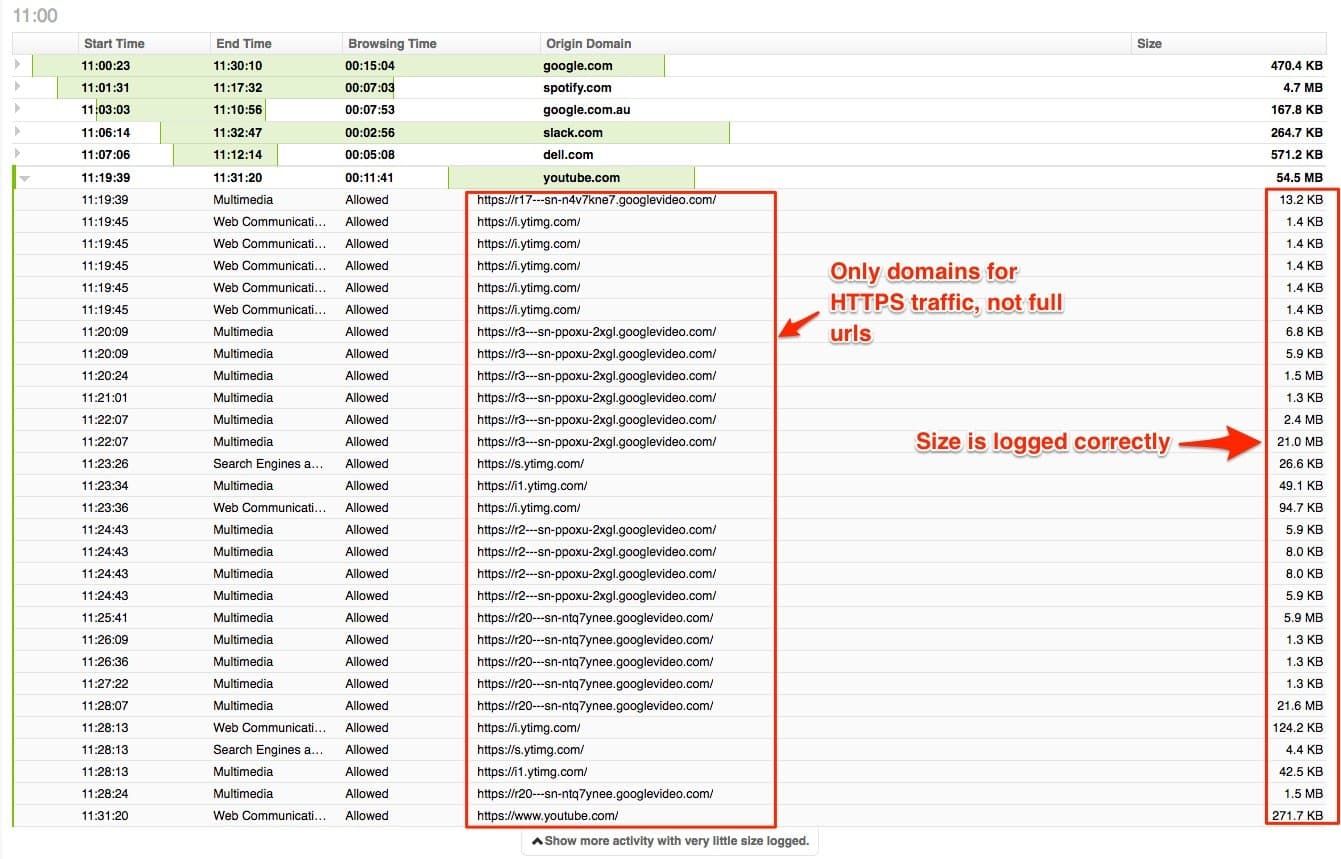Click the 11:31:20 Web Communication row time
Image resolution: width=1341 pixels, height=859 pixels.
click(x=105, y=816)
